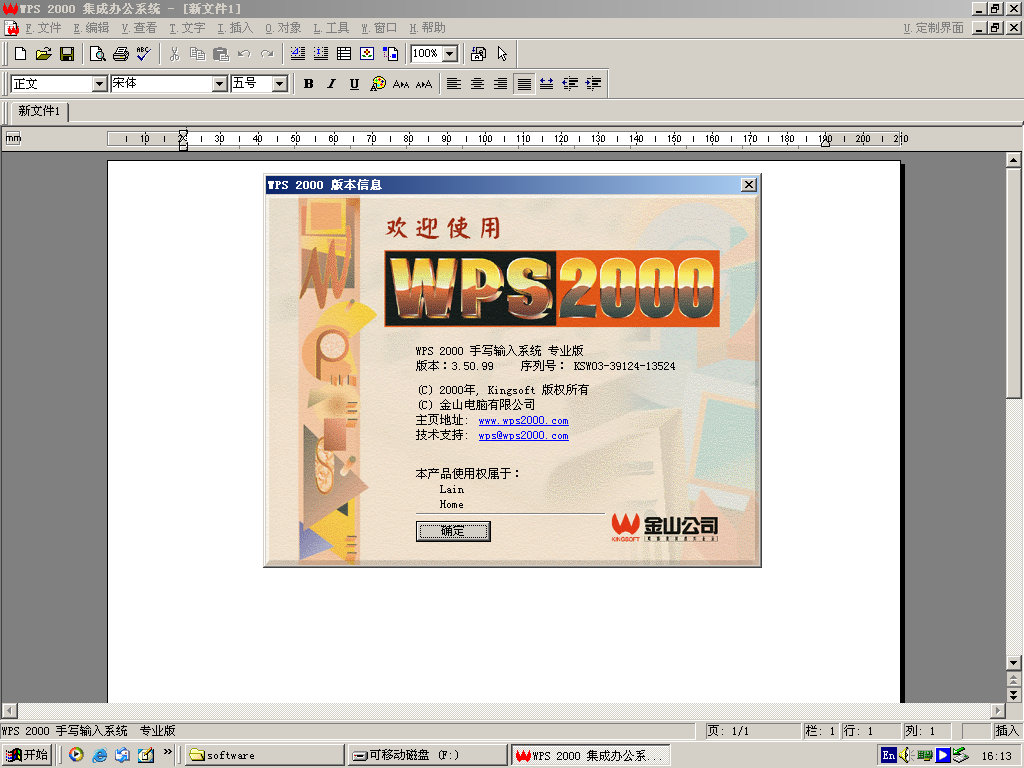The image size is (1024, 768).
Task: Select the arrow pointer tool
Action: [x=502, y=54]
